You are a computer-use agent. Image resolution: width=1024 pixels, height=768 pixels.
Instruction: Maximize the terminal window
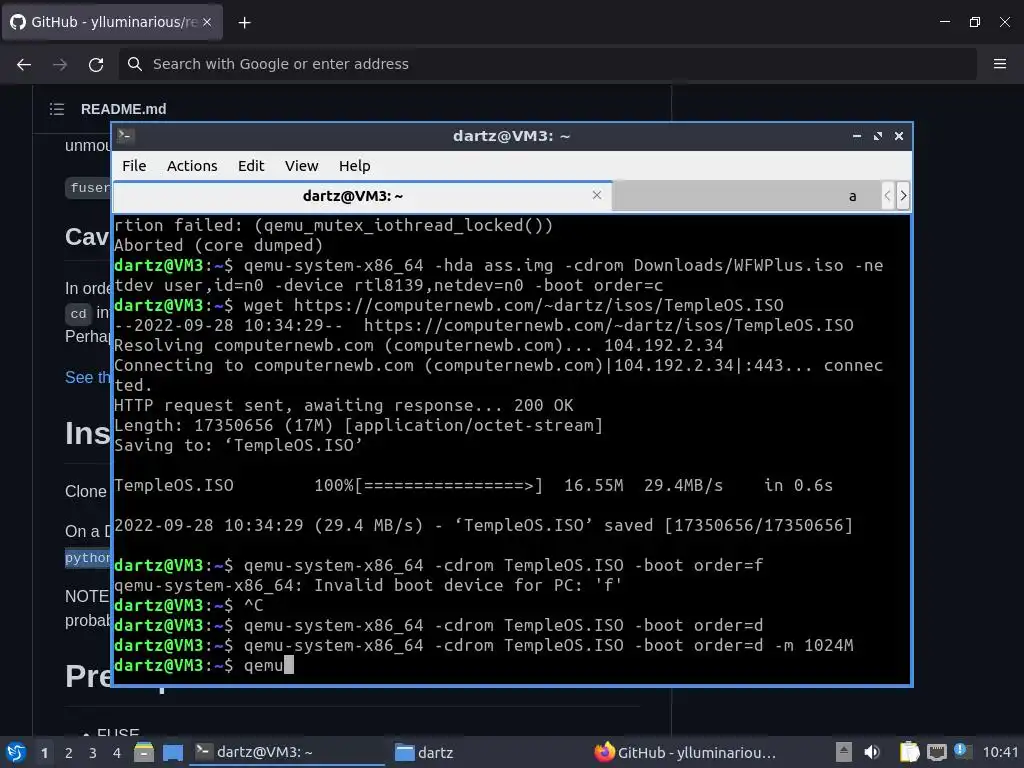pyautogui.click(x=878, y=136)
